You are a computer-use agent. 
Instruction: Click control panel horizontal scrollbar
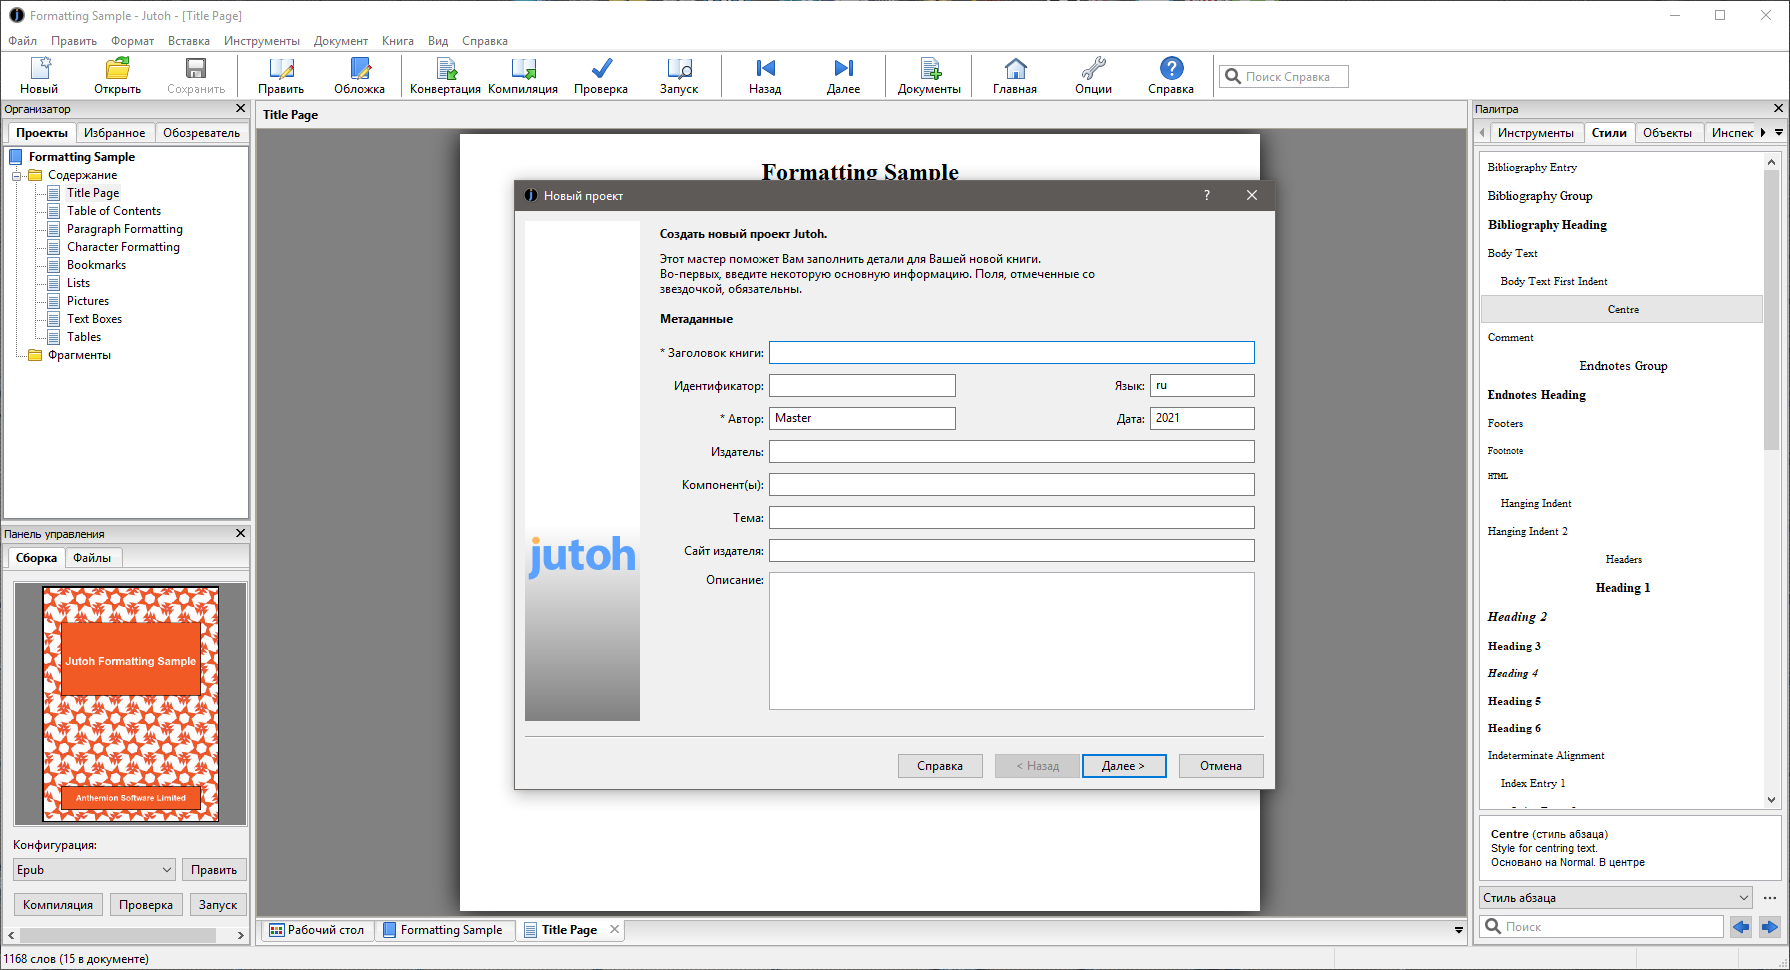[118, 935]
